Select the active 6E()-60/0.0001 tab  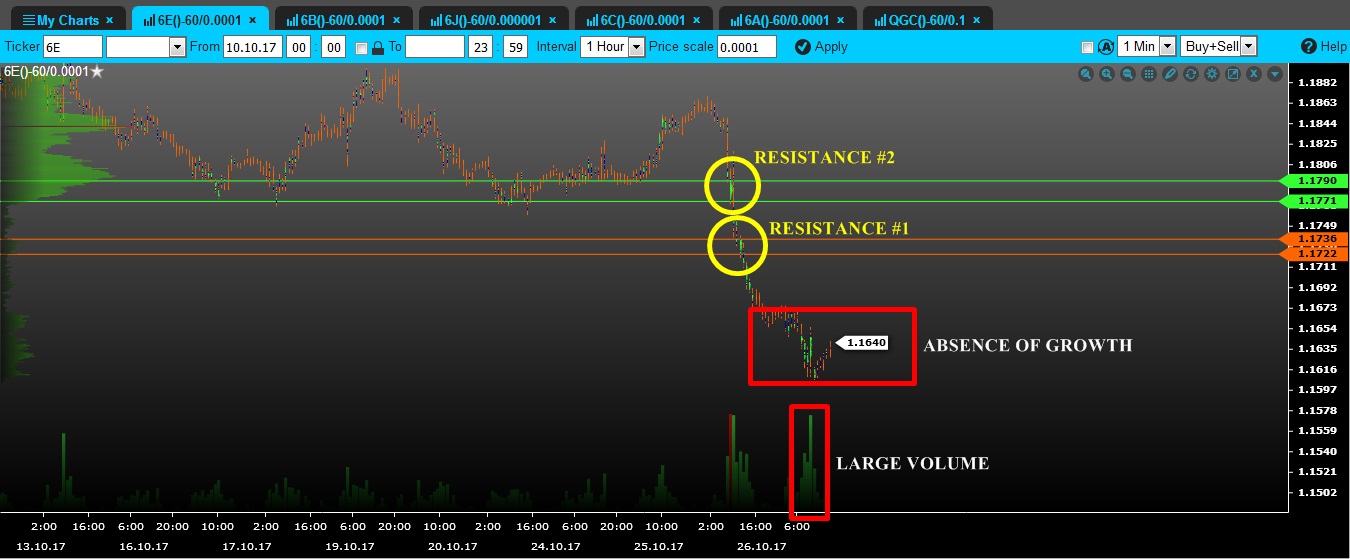point(199,20)
